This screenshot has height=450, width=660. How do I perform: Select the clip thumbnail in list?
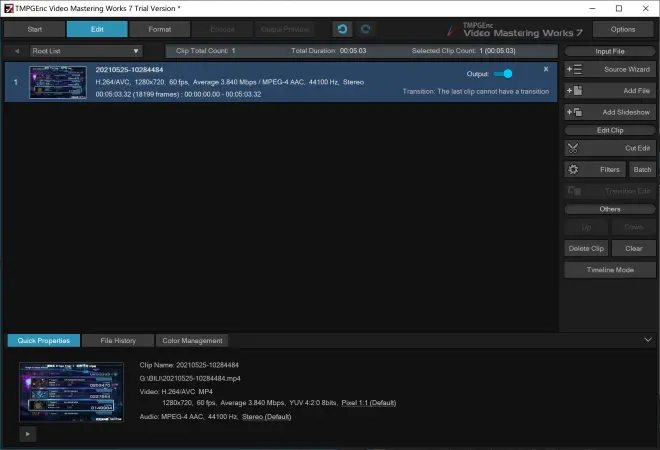click(58, 82)
